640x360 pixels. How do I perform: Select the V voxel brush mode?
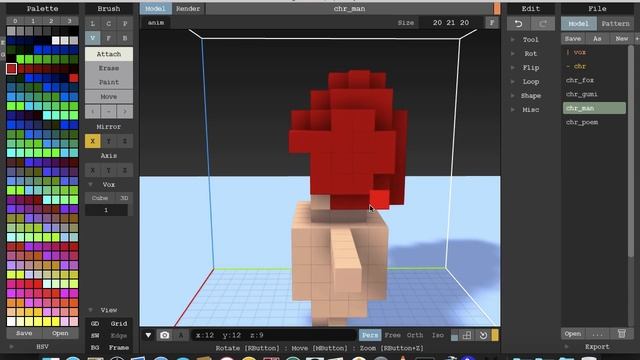click(93, 38)
